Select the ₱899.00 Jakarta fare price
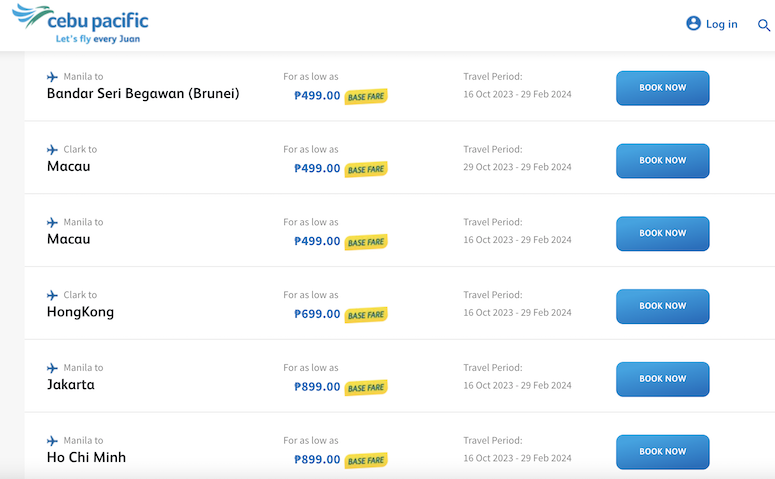The width and height of the screenshot is (775, 479). click(x=317, y=387)
